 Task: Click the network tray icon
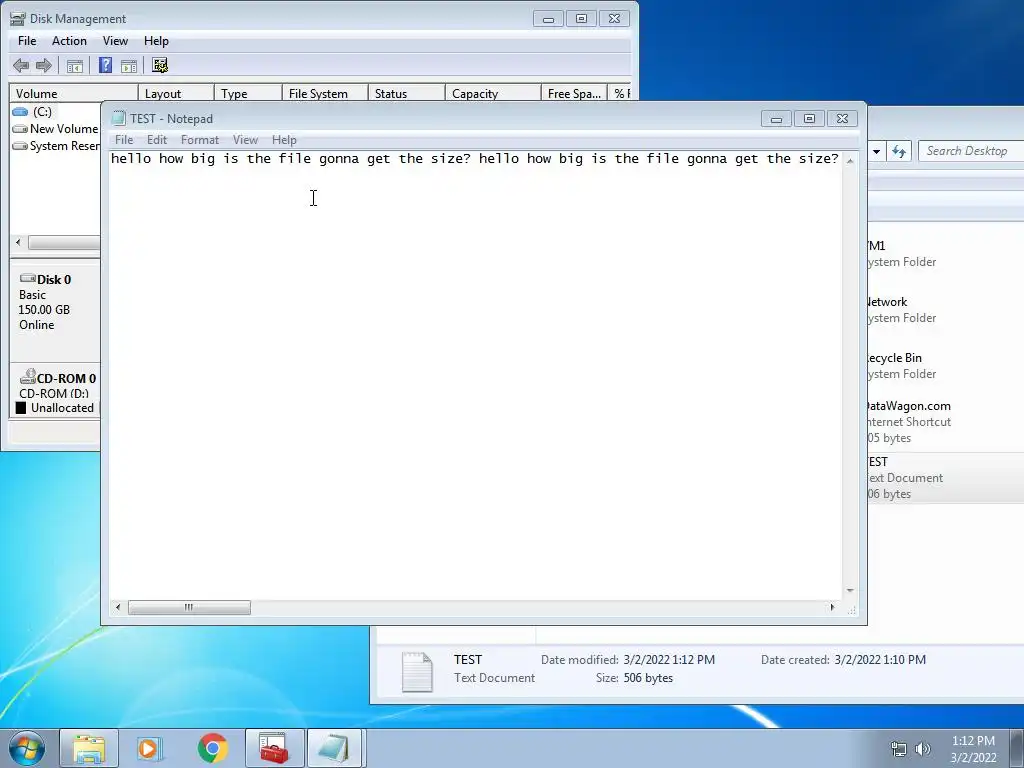click(x=899, y=749)
